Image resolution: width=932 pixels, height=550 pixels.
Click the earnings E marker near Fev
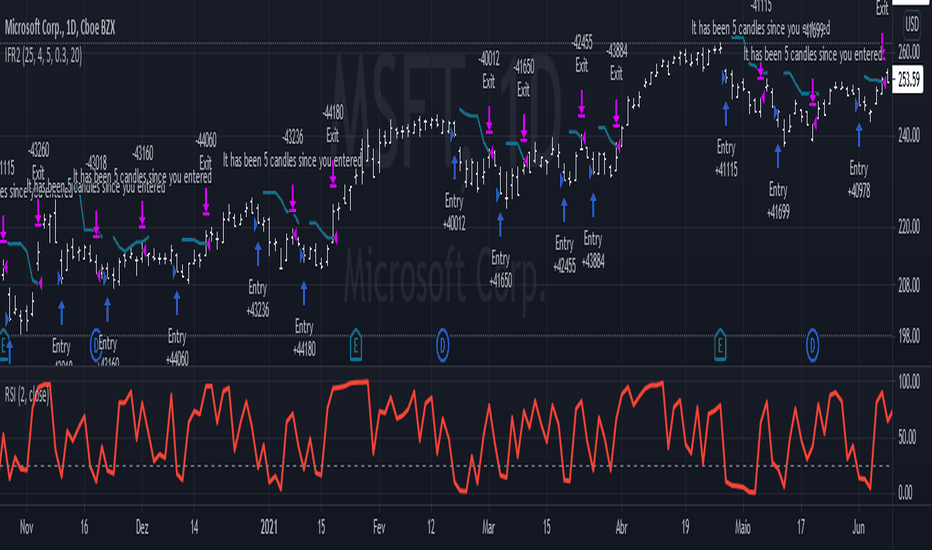[355, 345]
